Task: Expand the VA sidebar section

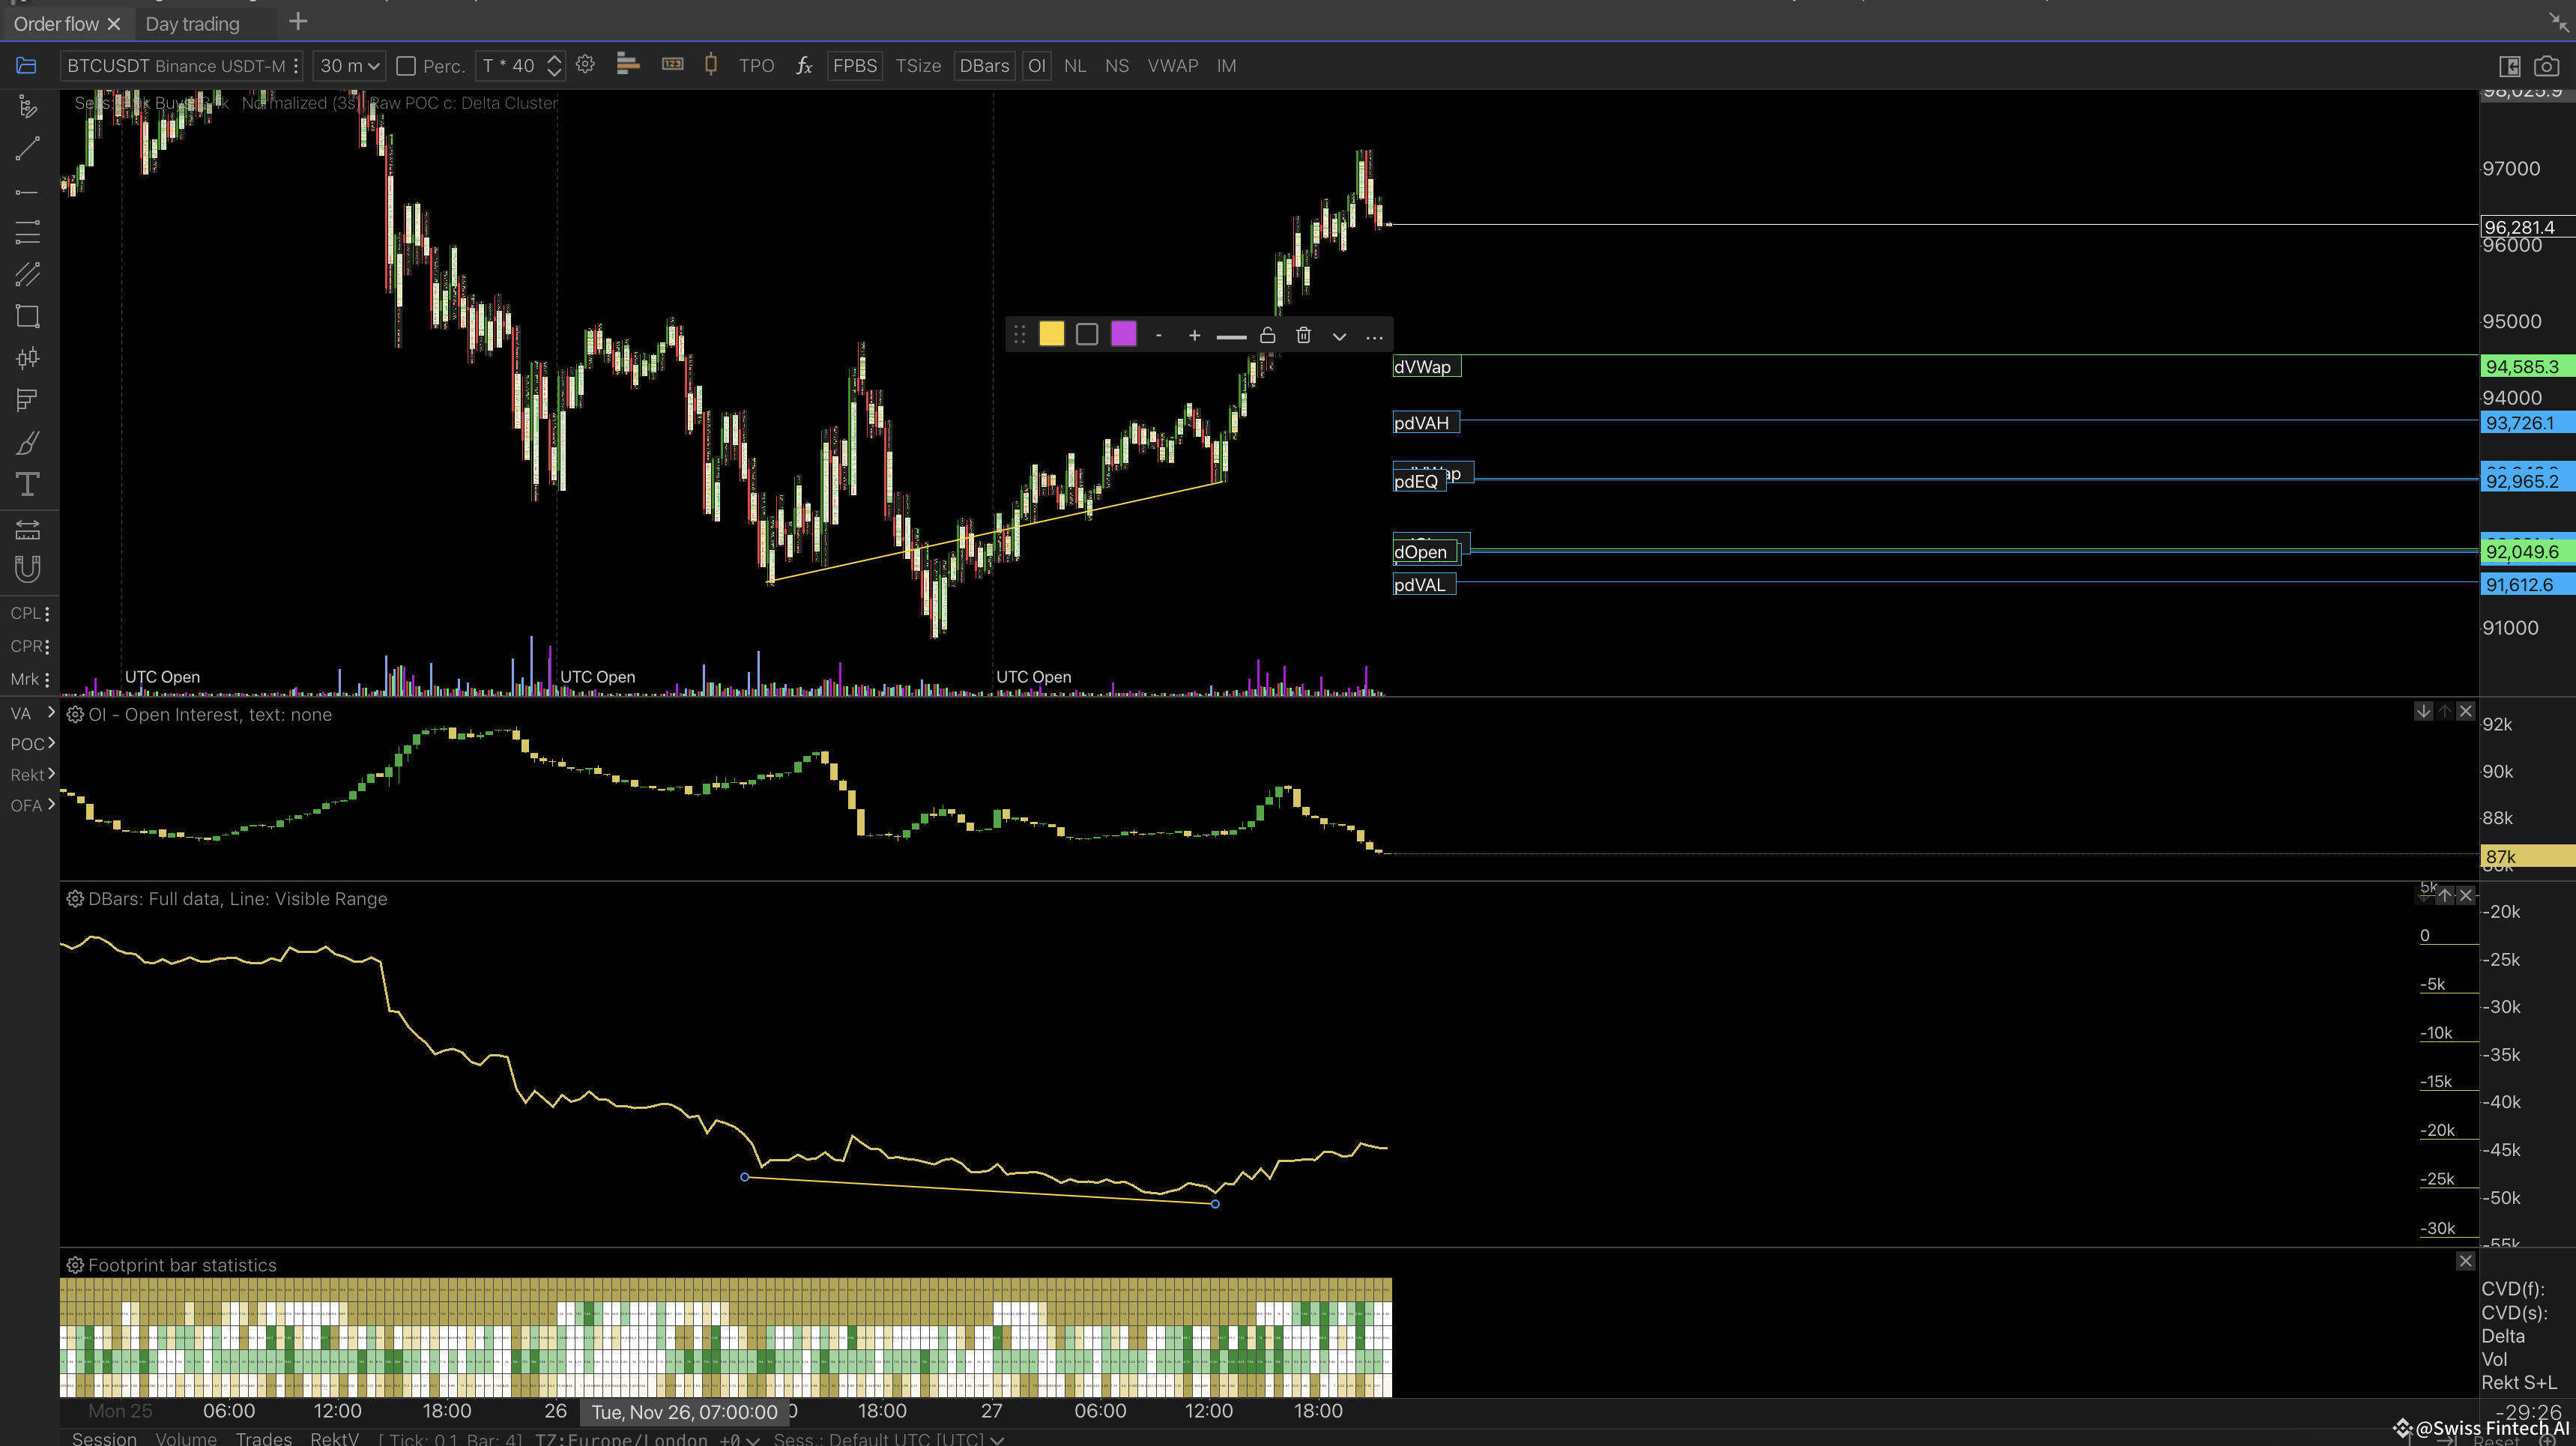Action: tap(32, 713)
